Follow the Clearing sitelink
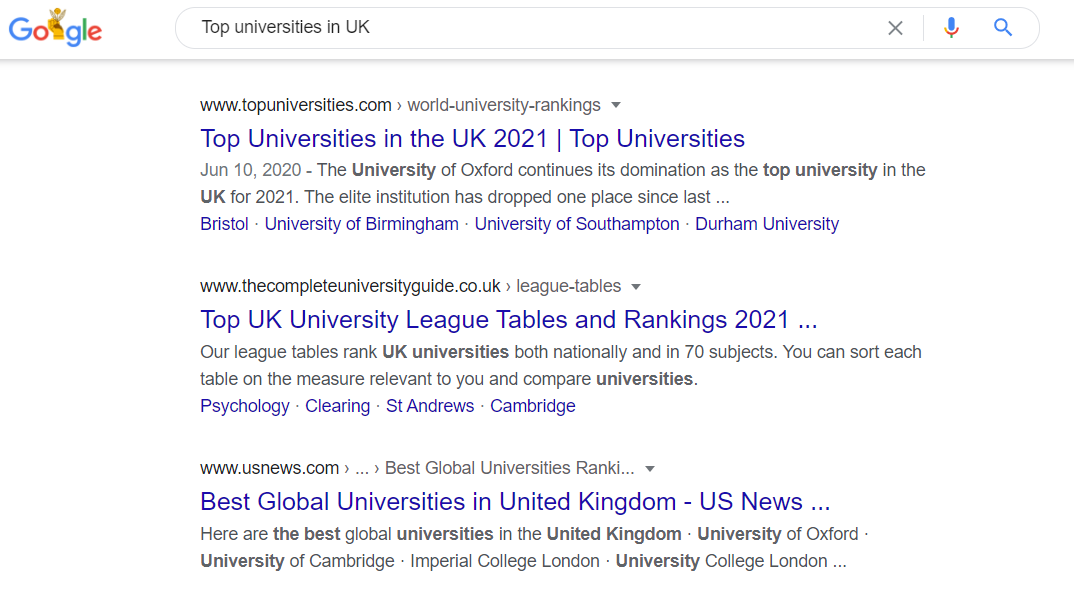This screenshot has width=1074, height=591. [x=337, y=406]
